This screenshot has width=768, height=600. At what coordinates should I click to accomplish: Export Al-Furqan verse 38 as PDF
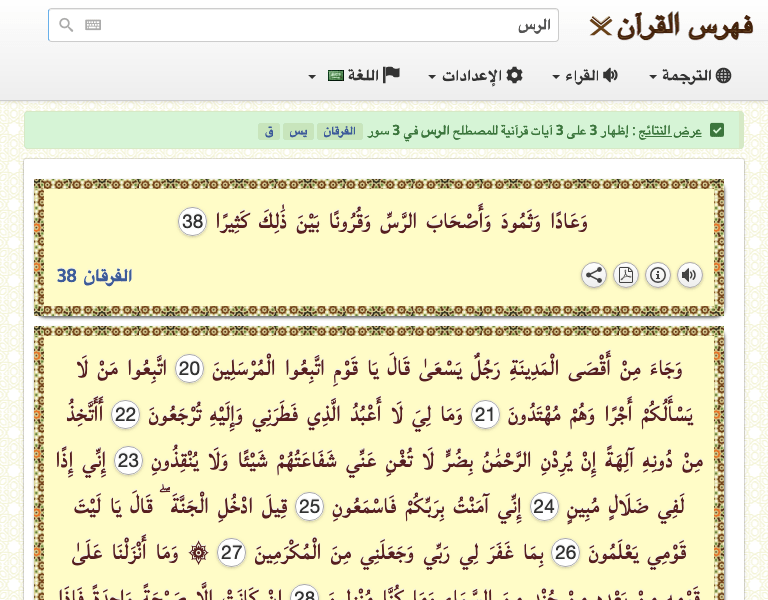[x=626, y=275]
